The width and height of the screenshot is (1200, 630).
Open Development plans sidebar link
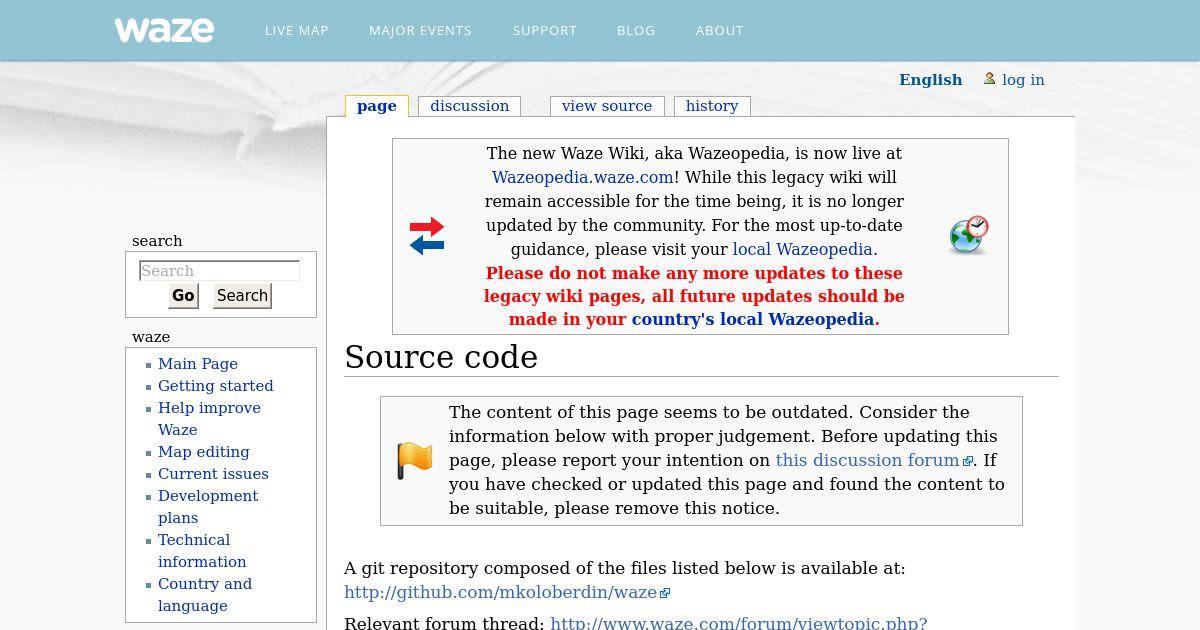208,507
